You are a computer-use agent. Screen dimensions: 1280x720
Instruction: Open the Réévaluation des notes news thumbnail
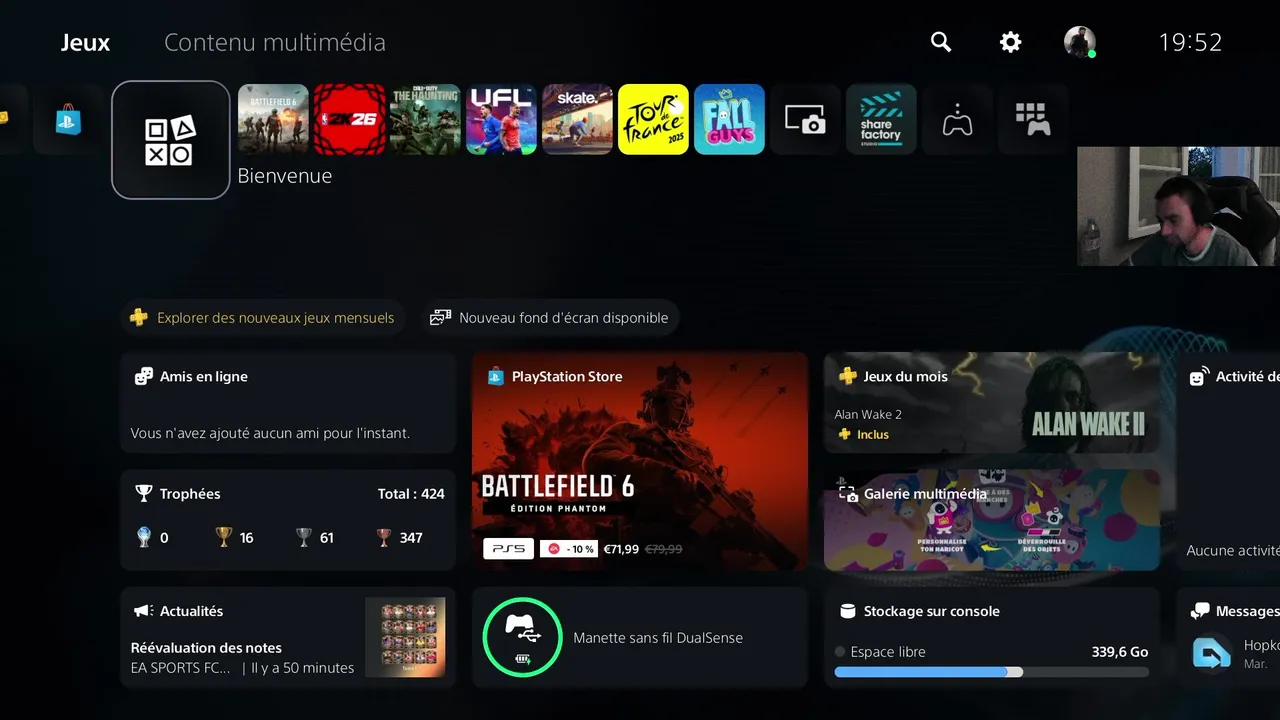(405, 637)
